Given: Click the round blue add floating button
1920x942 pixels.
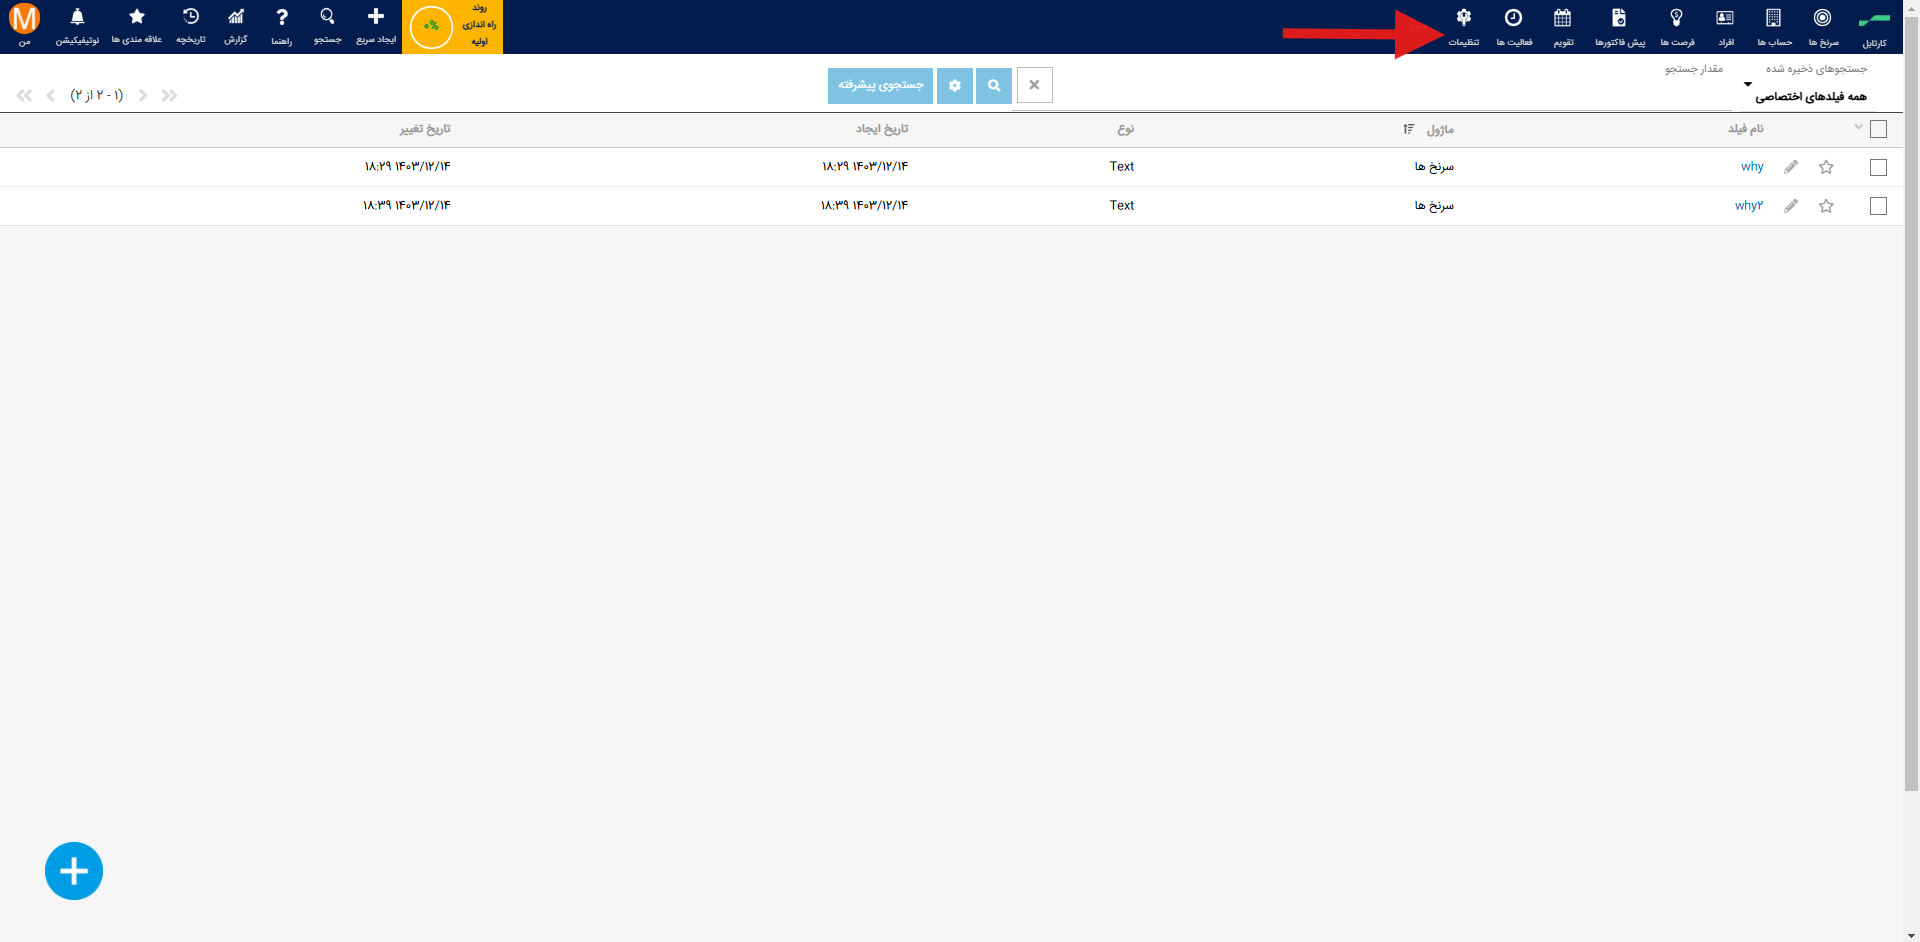Looking at the screenshot, I should coord(74,871).
